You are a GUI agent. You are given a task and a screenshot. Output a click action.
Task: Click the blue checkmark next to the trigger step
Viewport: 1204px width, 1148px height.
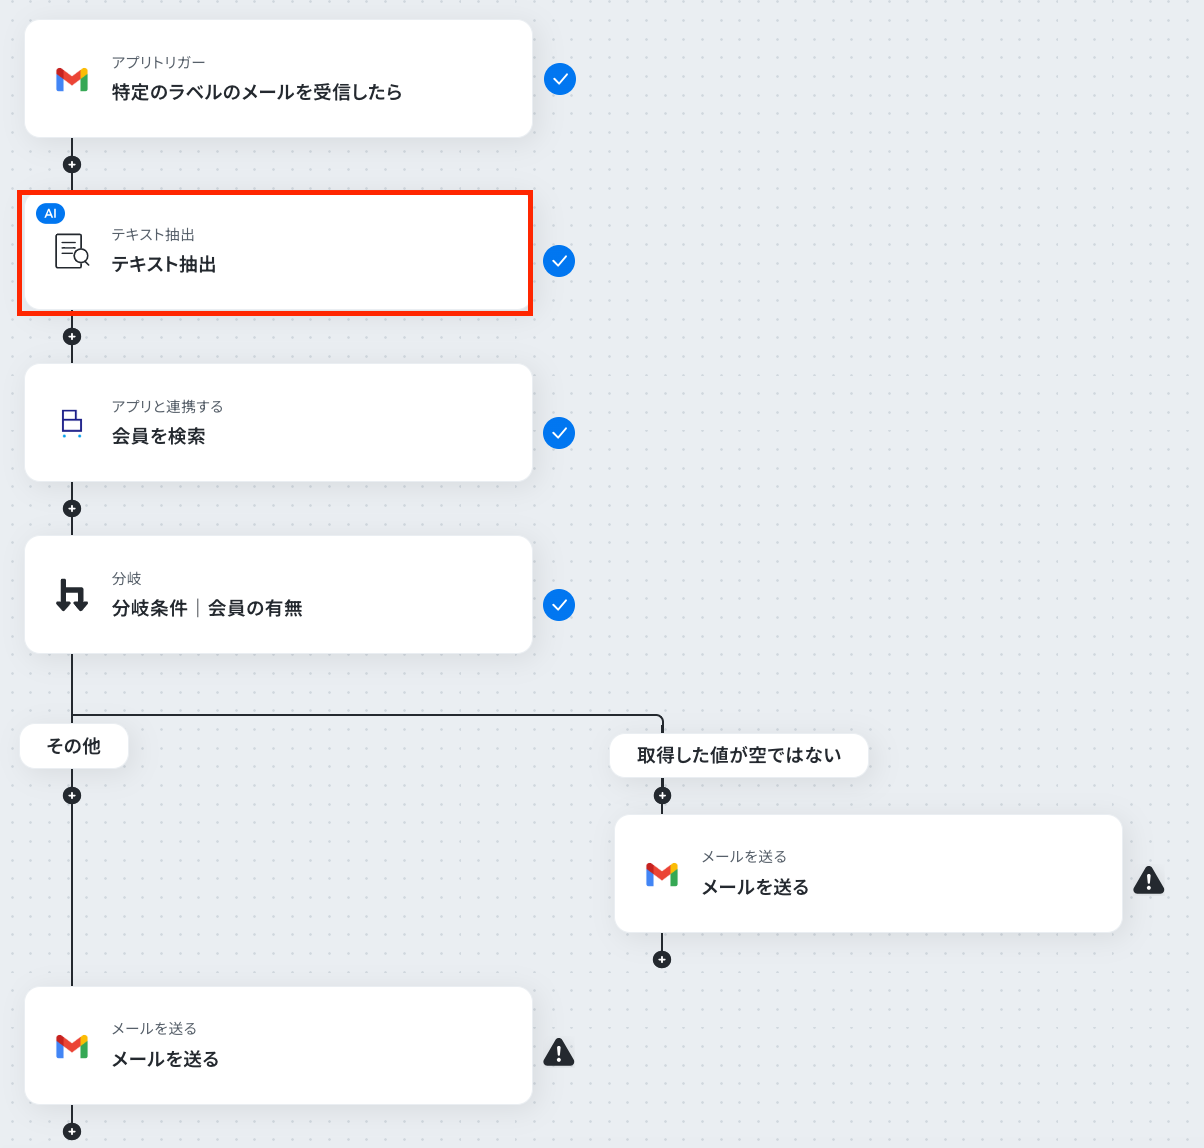[x=560, y=79]
